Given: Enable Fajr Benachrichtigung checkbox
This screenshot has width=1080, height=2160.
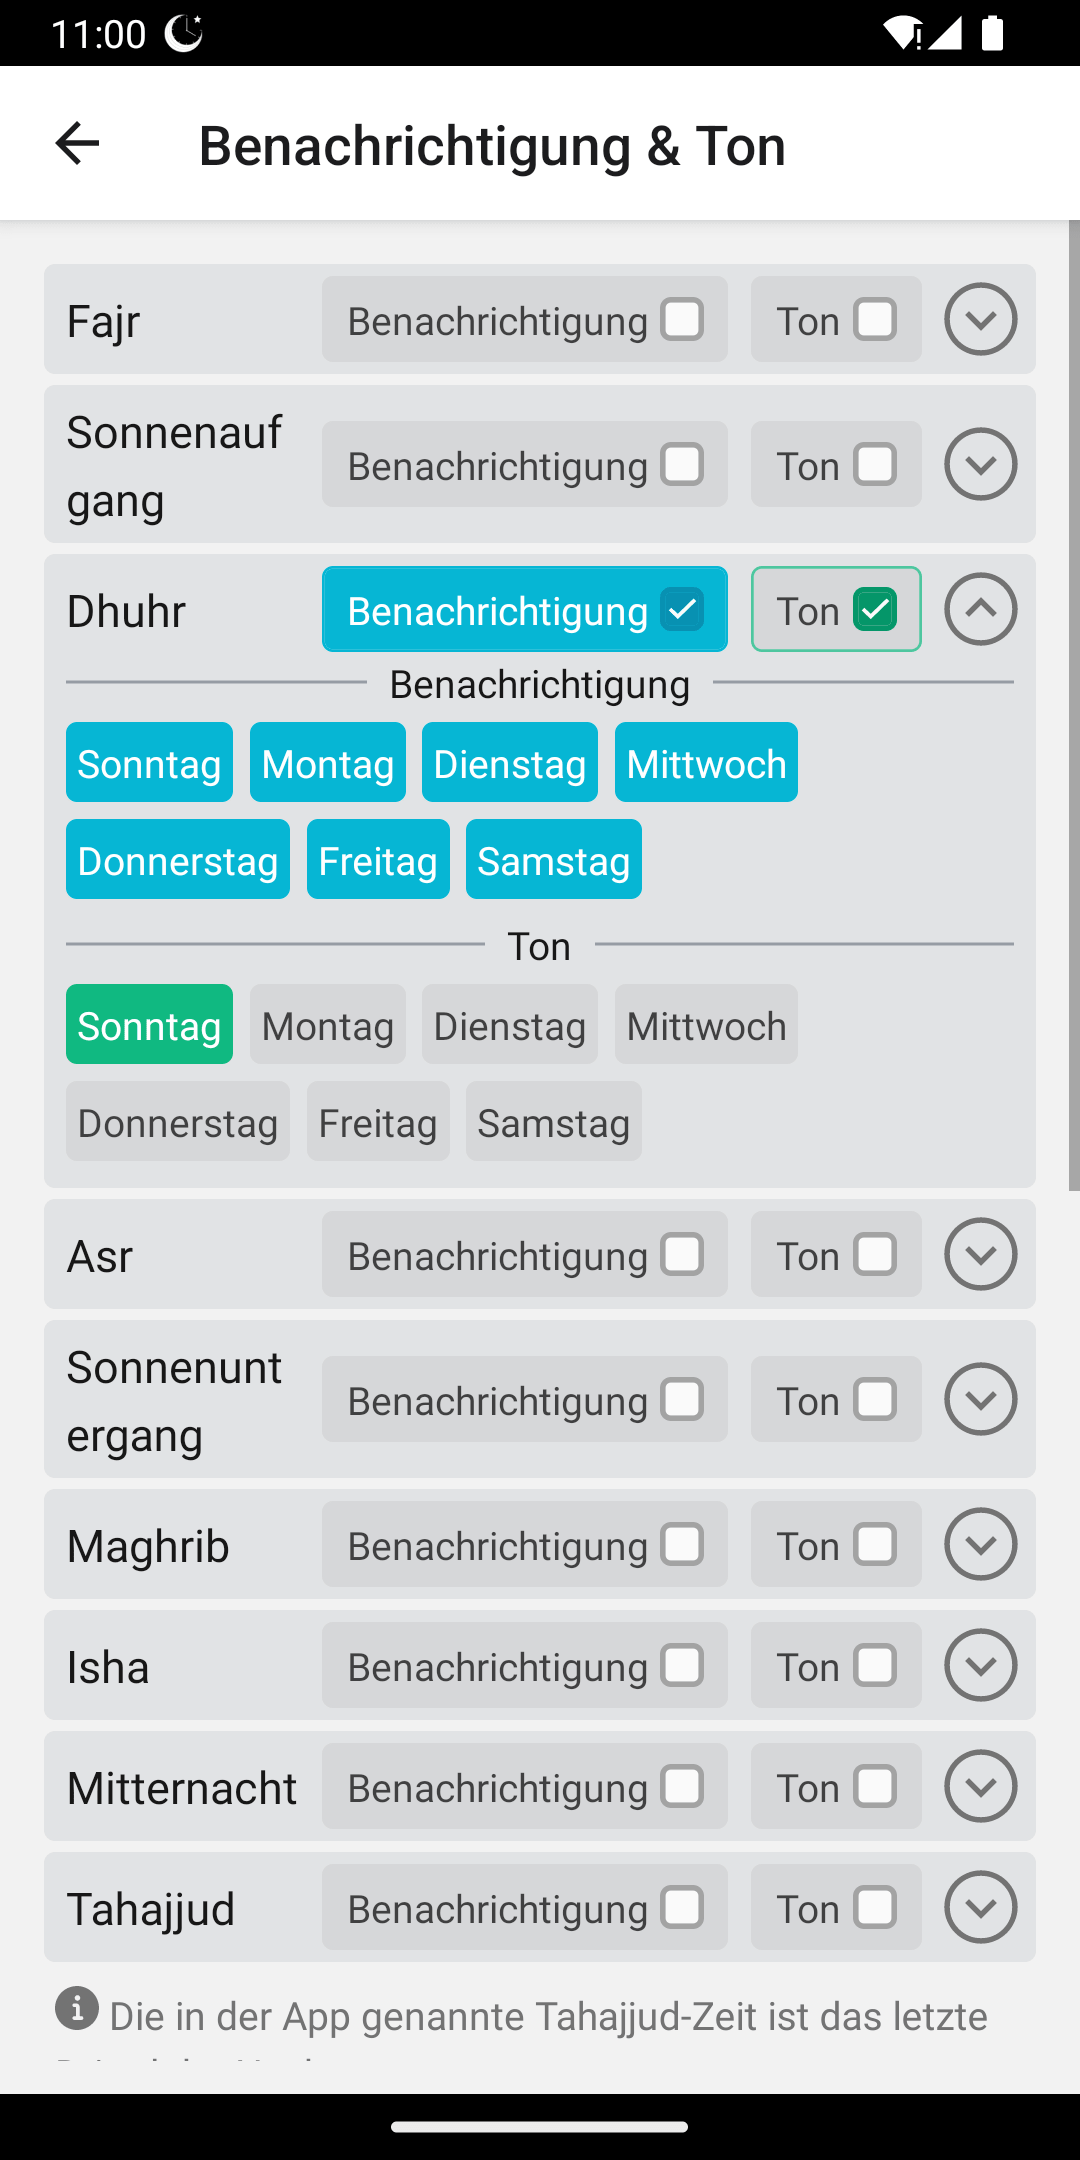Looking at the screenshot, I should click(682, 320).
